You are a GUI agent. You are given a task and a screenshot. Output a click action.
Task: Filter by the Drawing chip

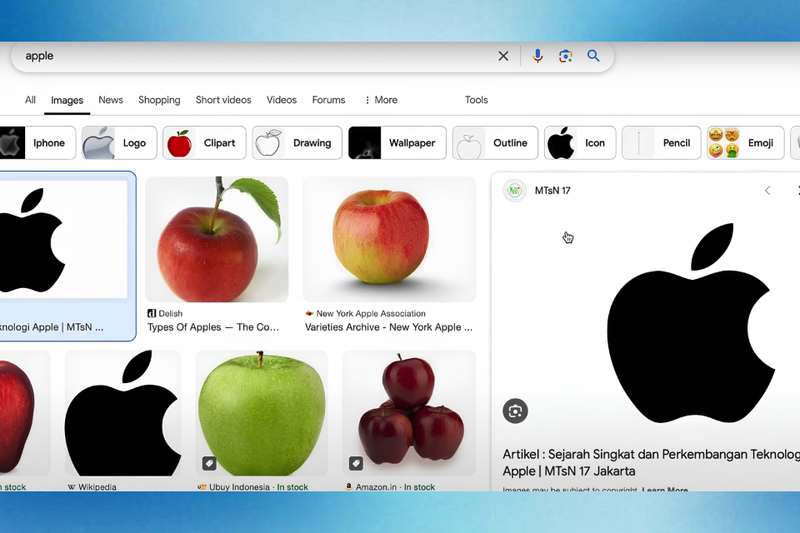pos(297,143)
